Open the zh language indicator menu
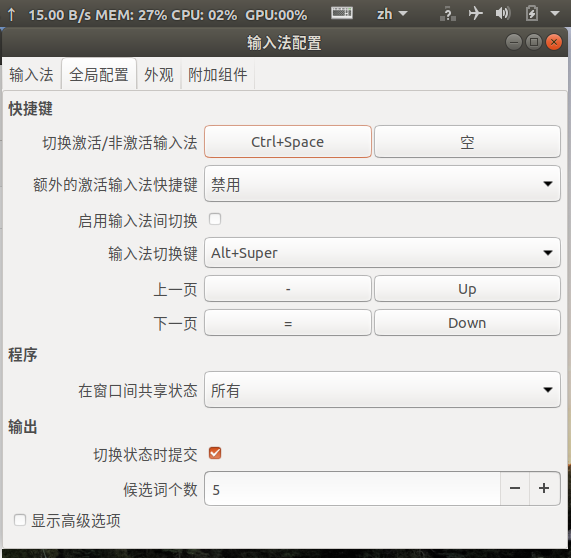The image size is (571, 558). pos(392,14)
